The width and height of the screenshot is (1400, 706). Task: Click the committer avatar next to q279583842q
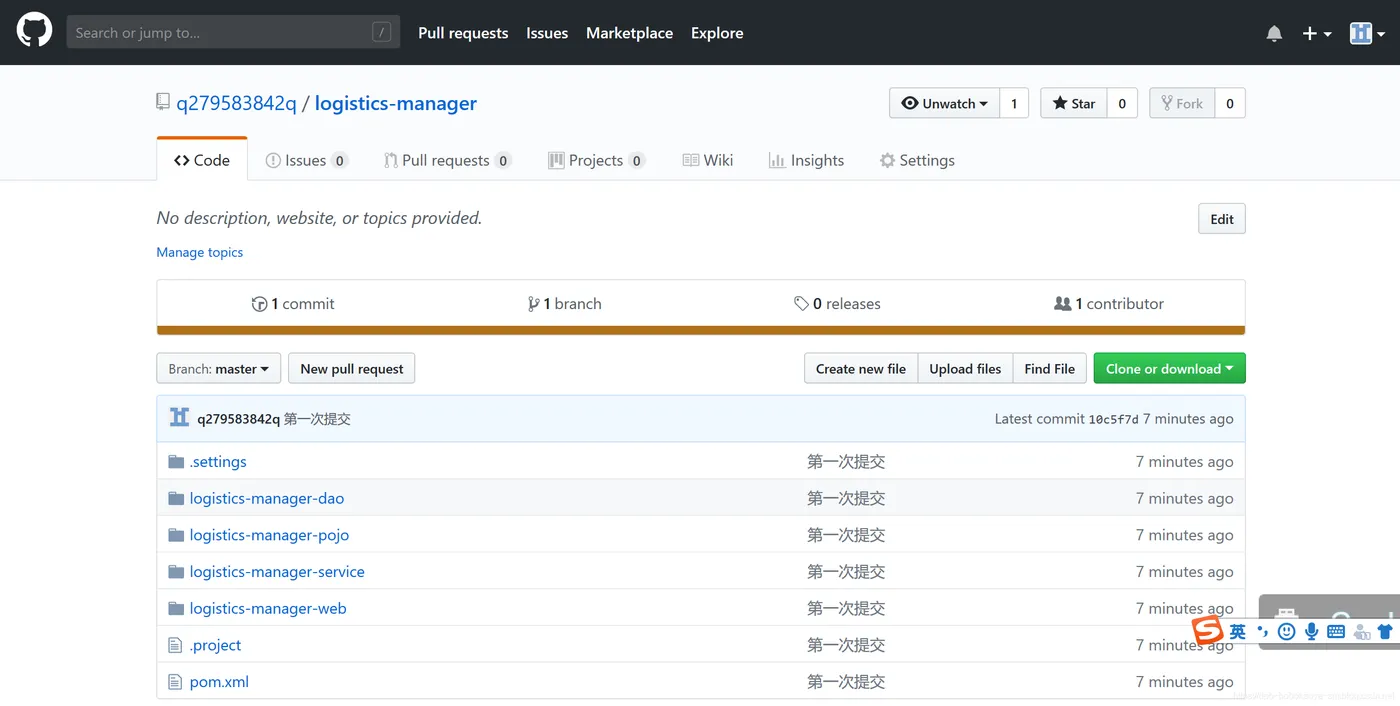[179, 418]
